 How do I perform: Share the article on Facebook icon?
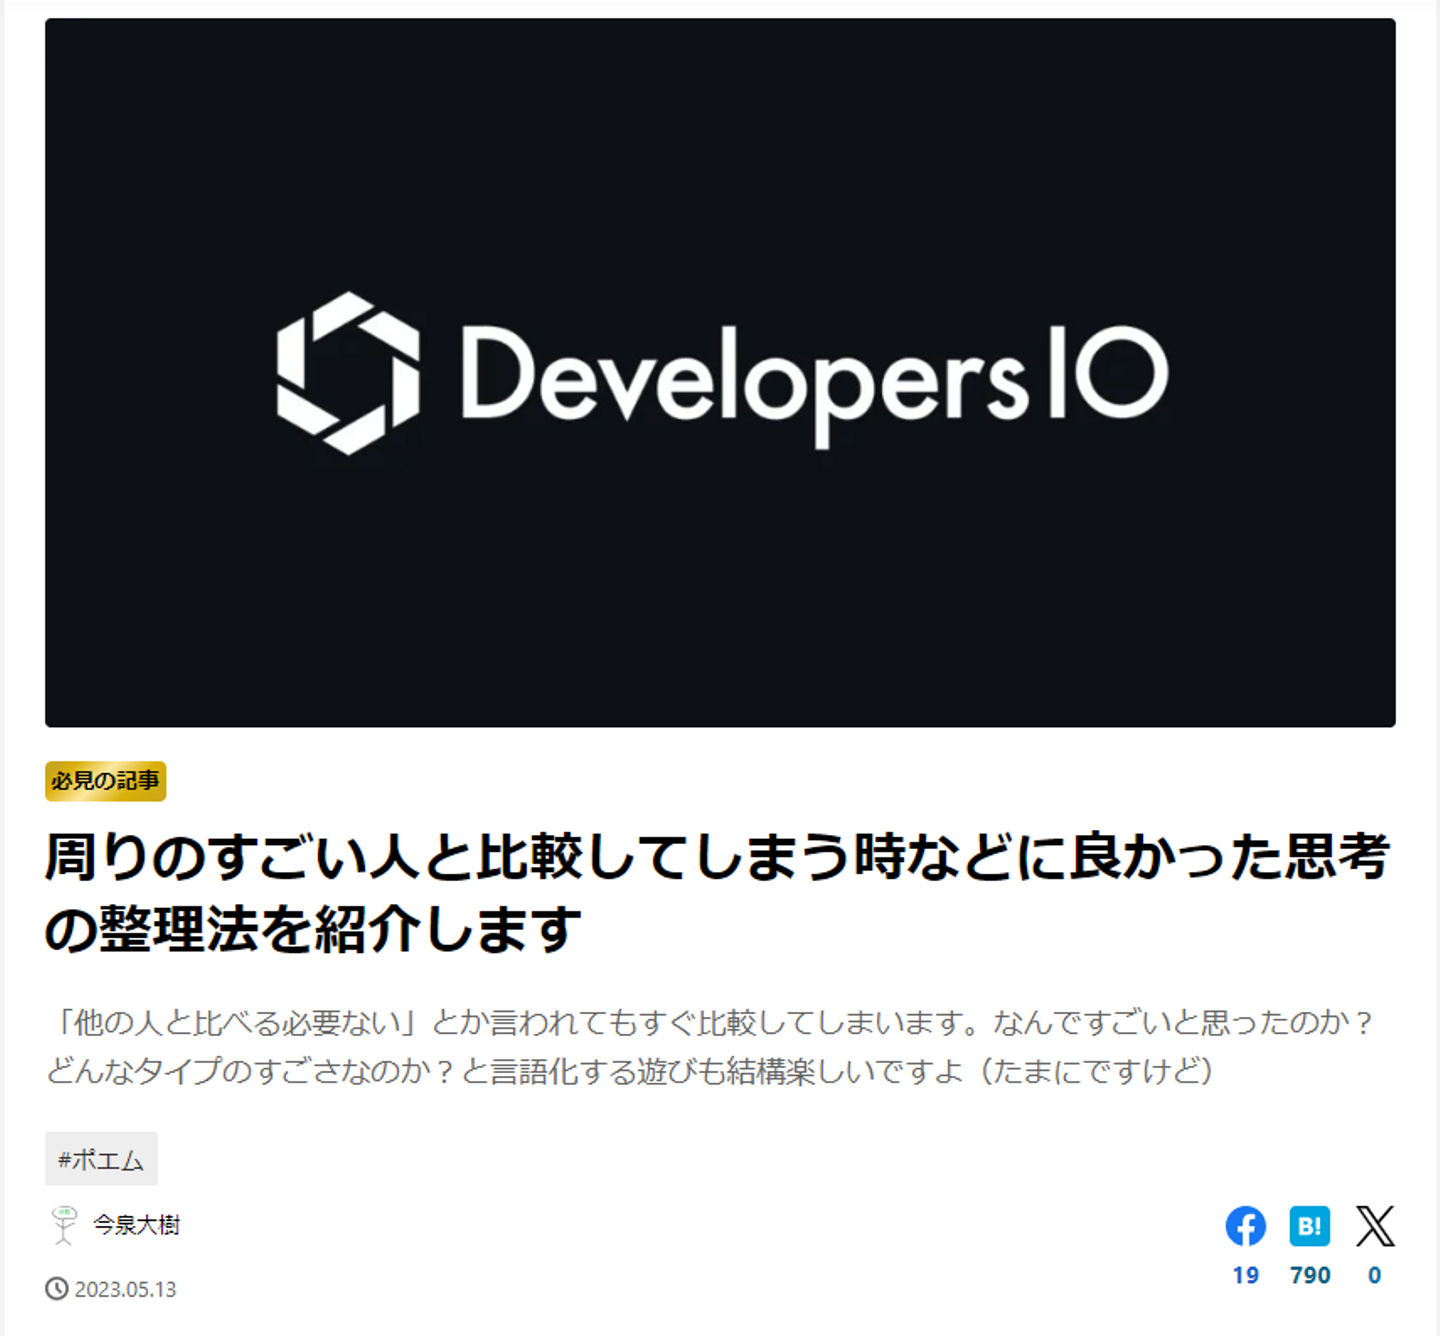[1245, 1226]
